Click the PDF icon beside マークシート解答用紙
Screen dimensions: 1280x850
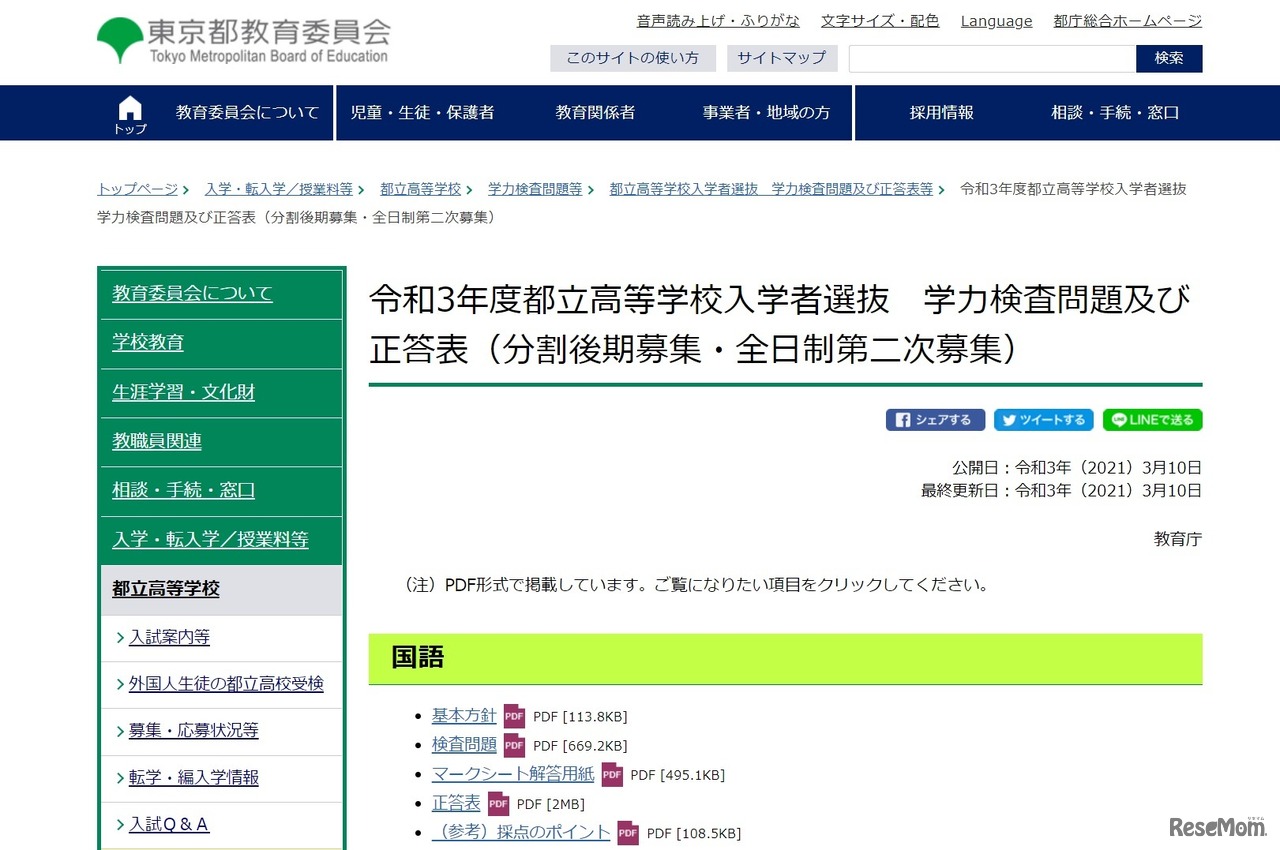612,775
